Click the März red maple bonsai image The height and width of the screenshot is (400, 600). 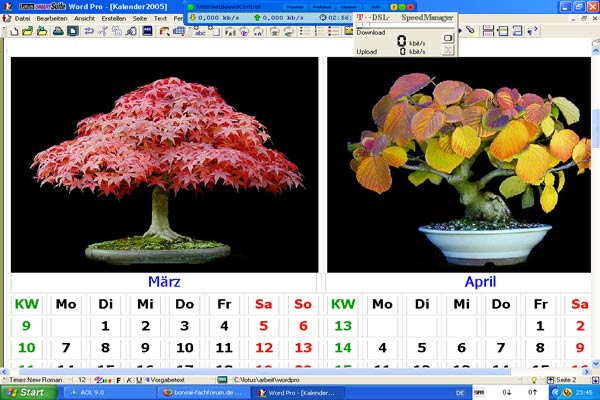tap(164, 165)
